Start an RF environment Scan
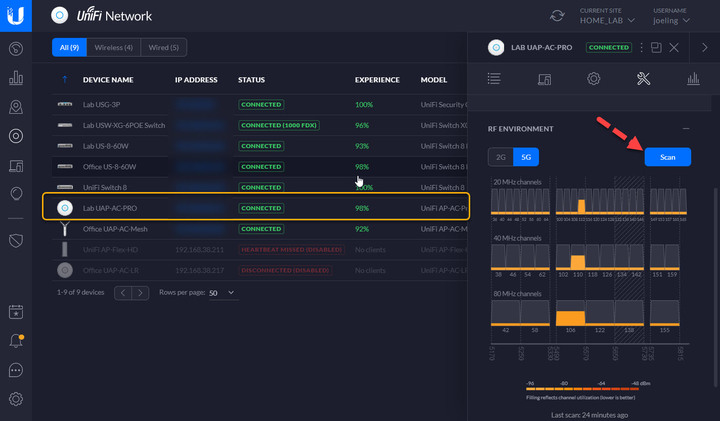 tap(668, 157)
